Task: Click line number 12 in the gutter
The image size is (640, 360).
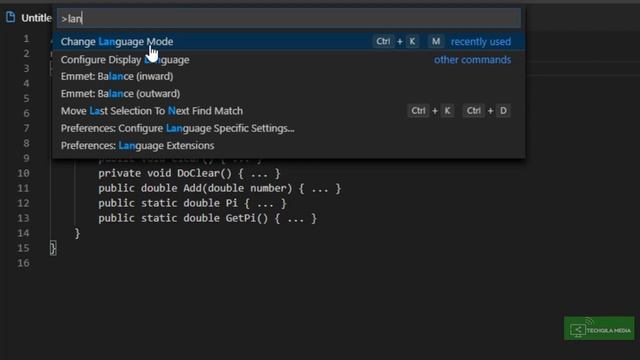Action: click(x=23, y=203)
